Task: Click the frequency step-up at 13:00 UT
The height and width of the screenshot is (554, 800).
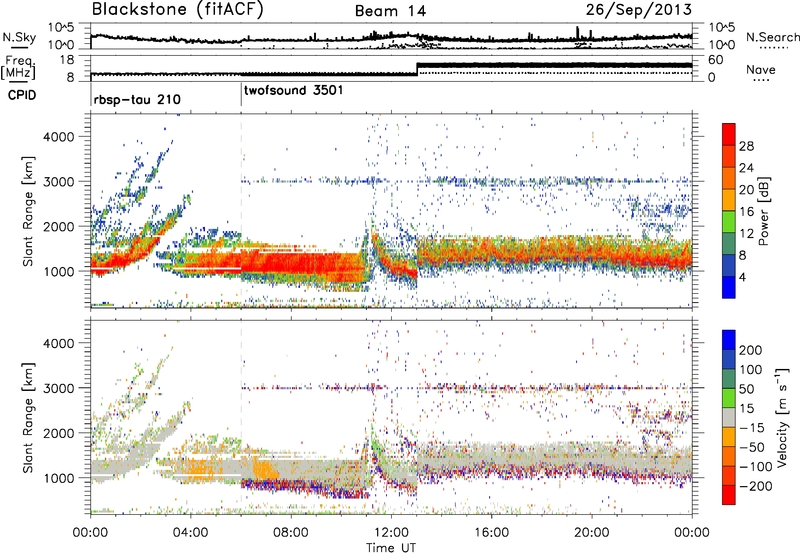Action: click(x=417, y=69)
